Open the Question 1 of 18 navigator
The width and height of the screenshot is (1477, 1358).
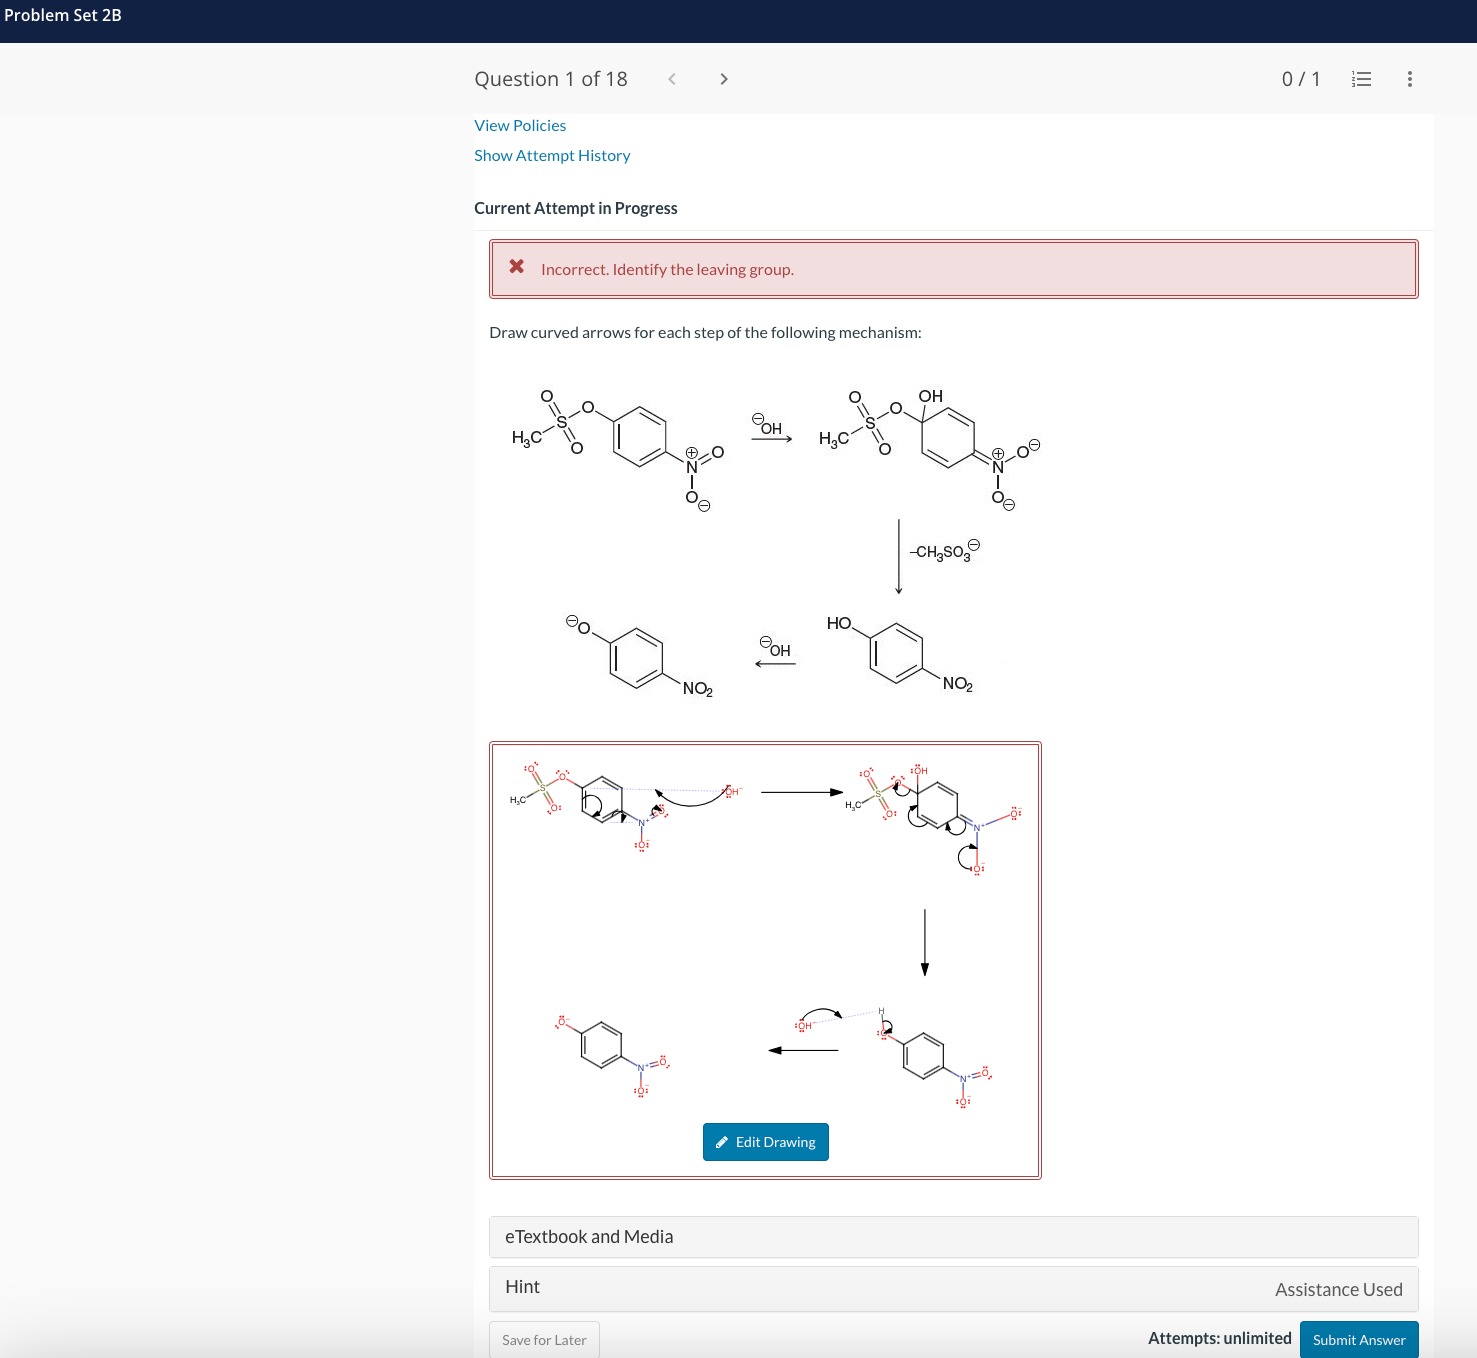[551, 78]
